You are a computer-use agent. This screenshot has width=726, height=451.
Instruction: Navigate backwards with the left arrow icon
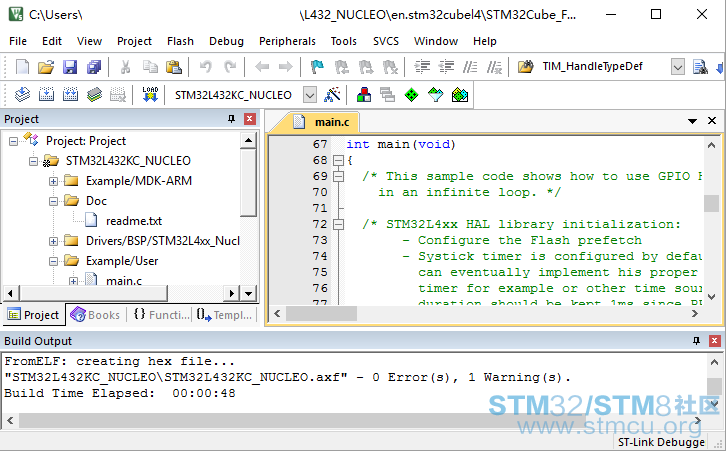click(262, 67)
